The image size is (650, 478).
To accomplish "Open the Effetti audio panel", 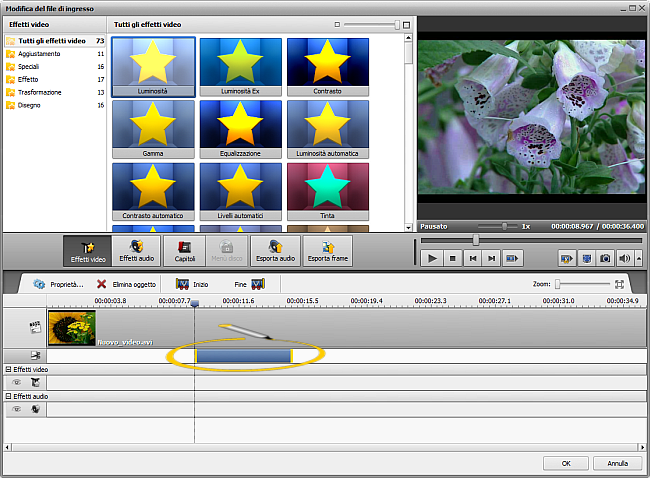I will tap(135, 250).
